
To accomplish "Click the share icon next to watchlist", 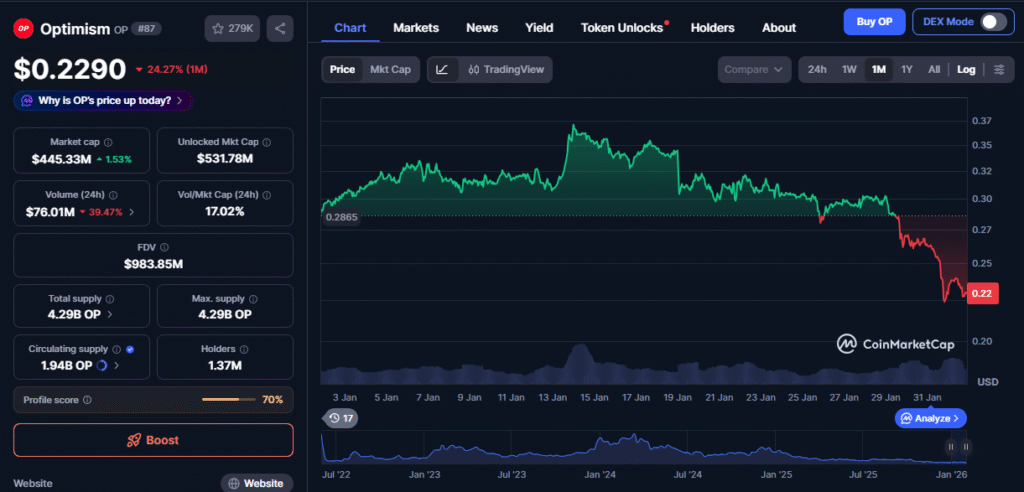I will [x=280, y=29].
